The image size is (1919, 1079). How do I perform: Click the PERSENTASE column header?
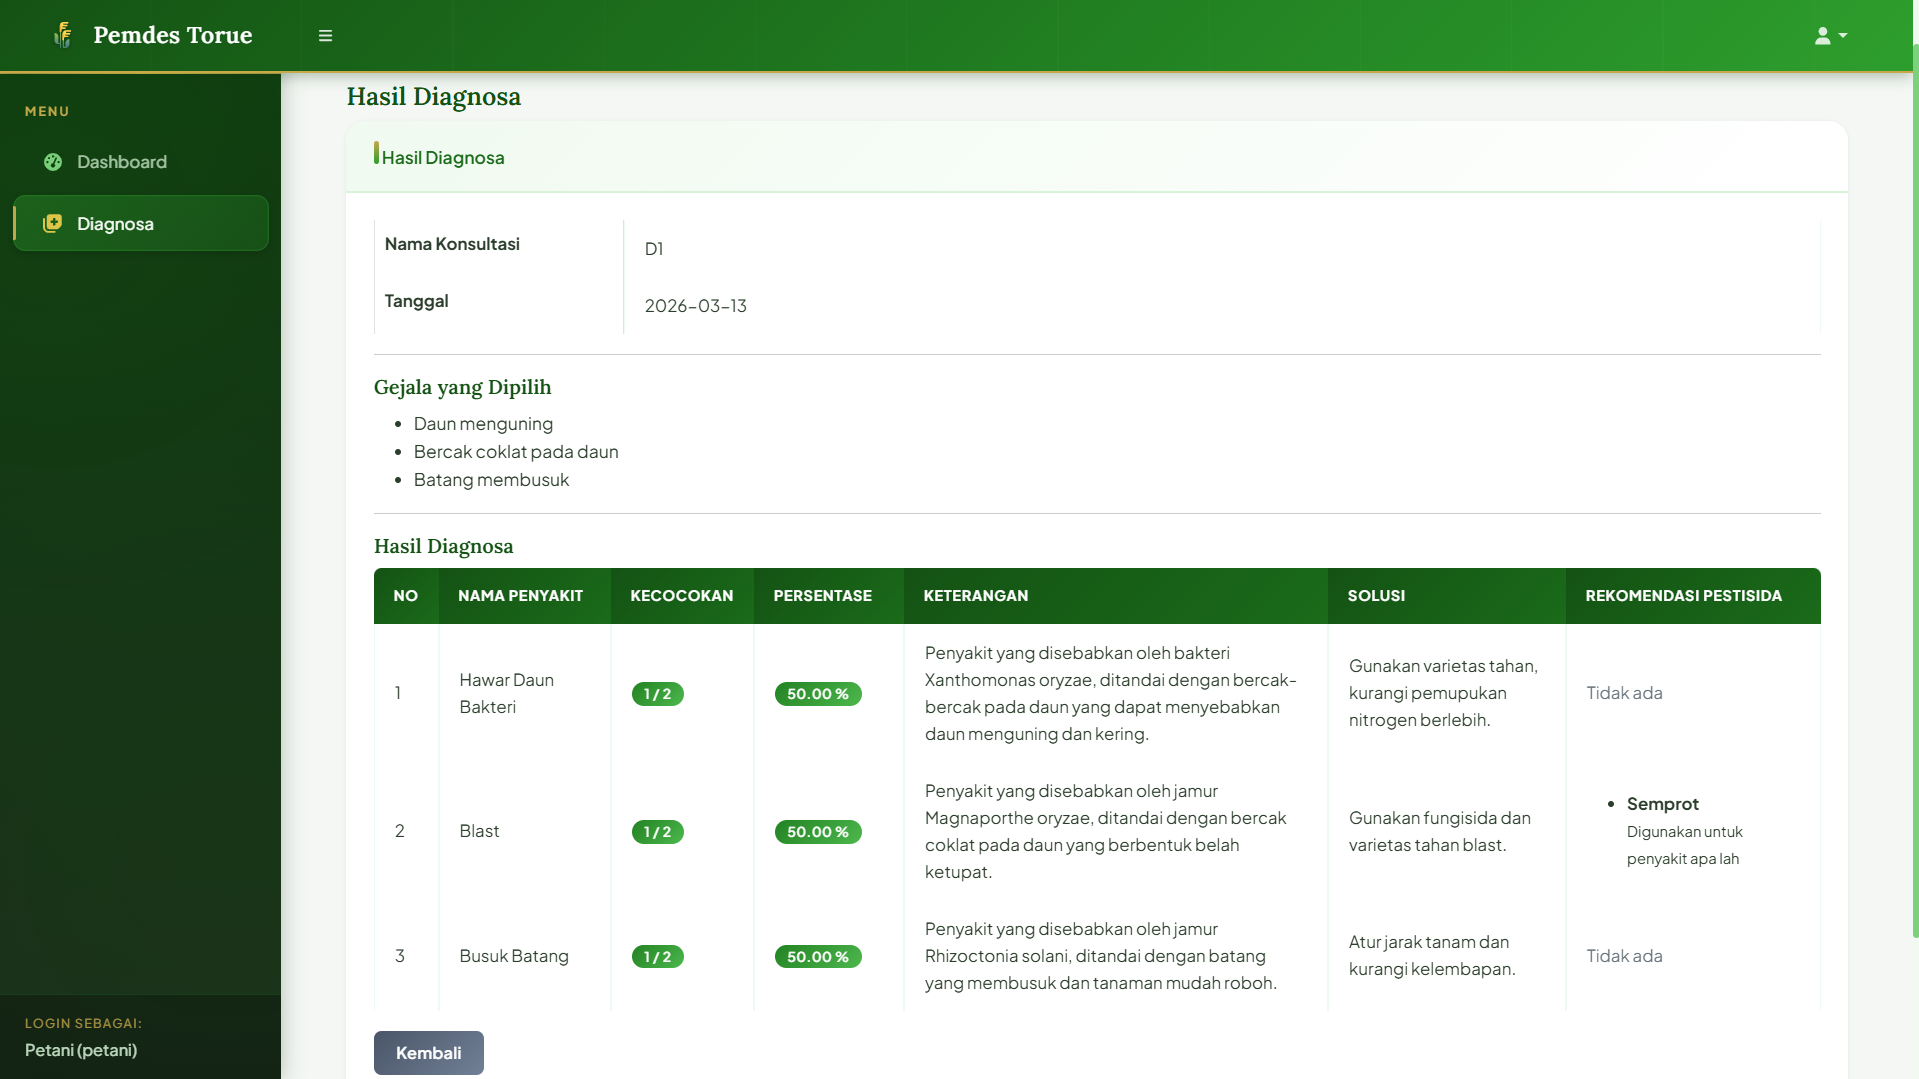822,596
